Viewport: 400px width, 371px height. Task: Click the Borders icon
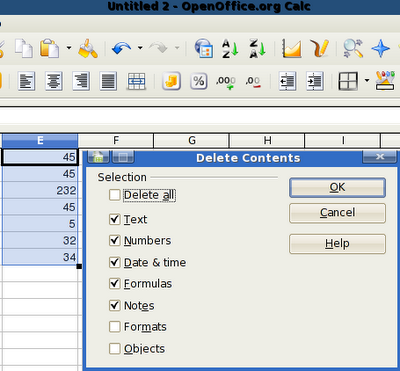tap(348, 81)
